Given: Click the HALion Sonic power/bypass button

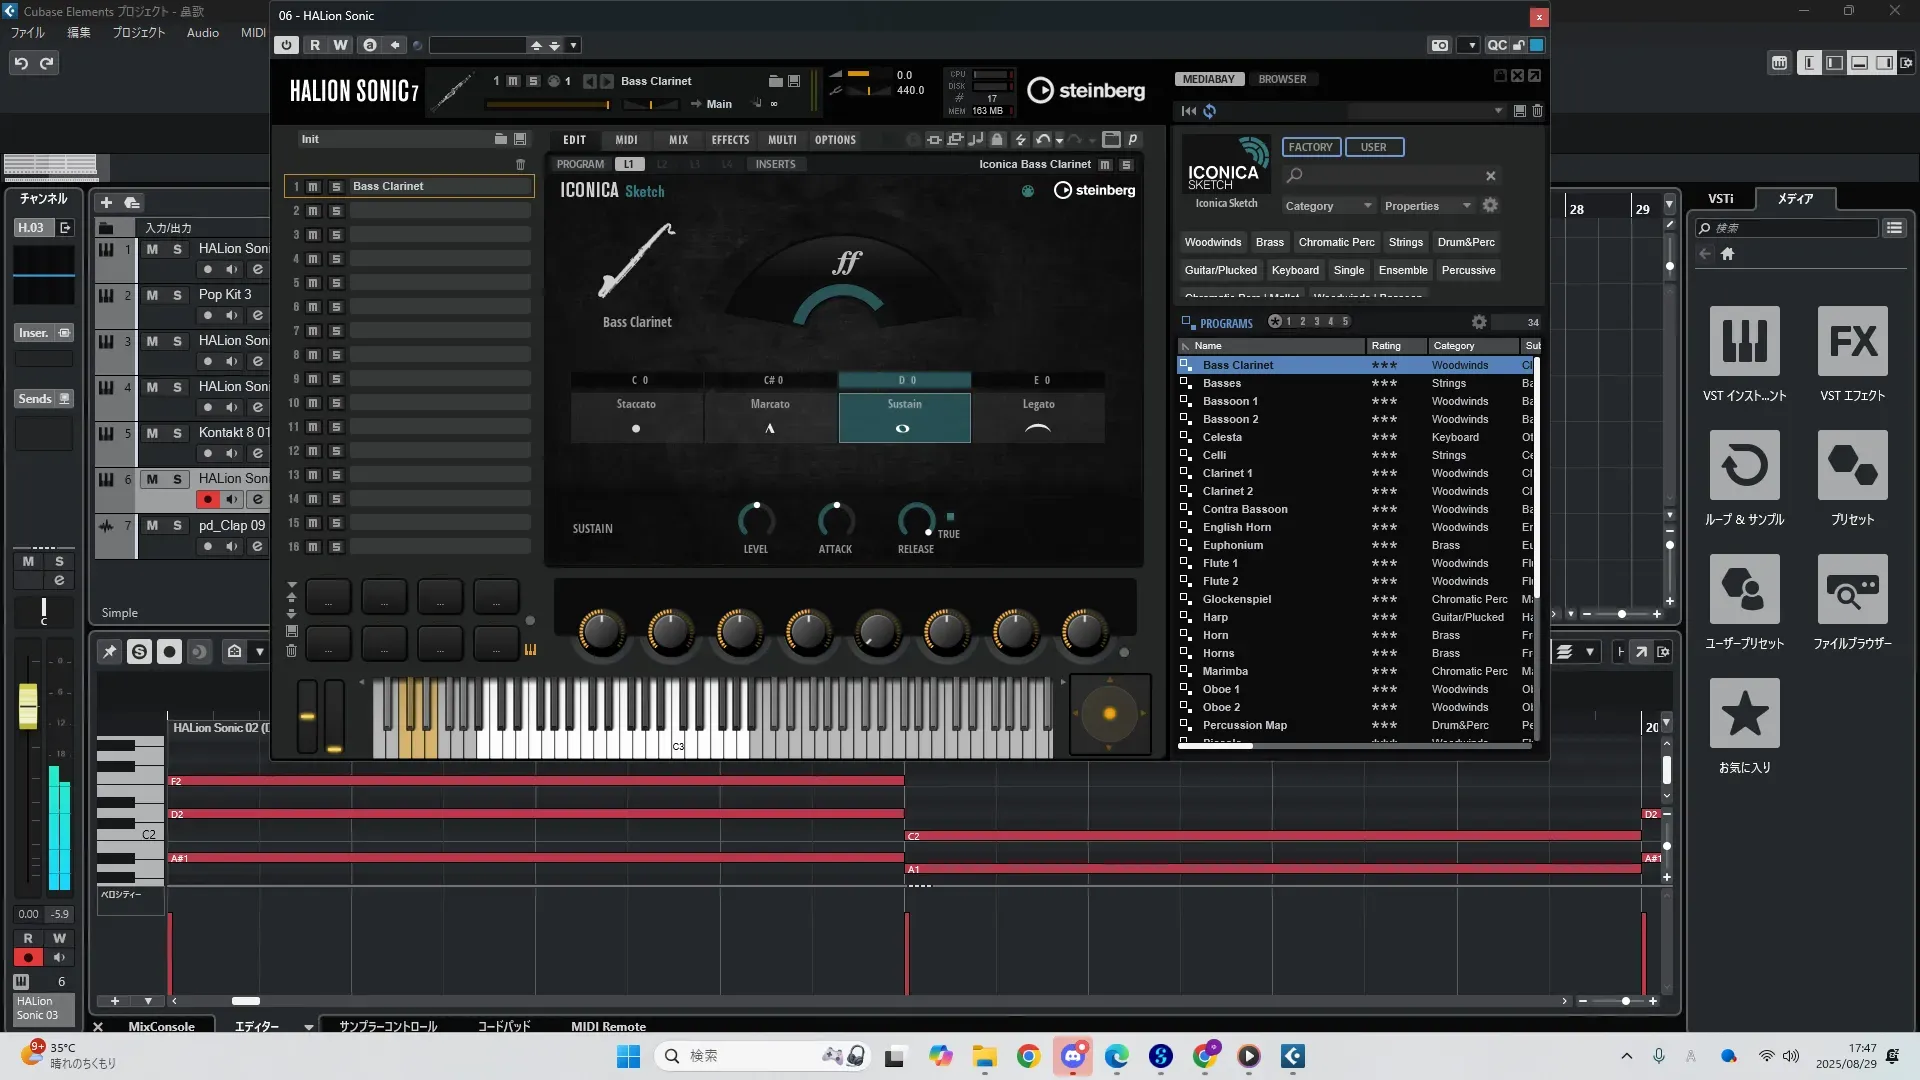Looking at the screenshot, I should click(x=287, y=45).
